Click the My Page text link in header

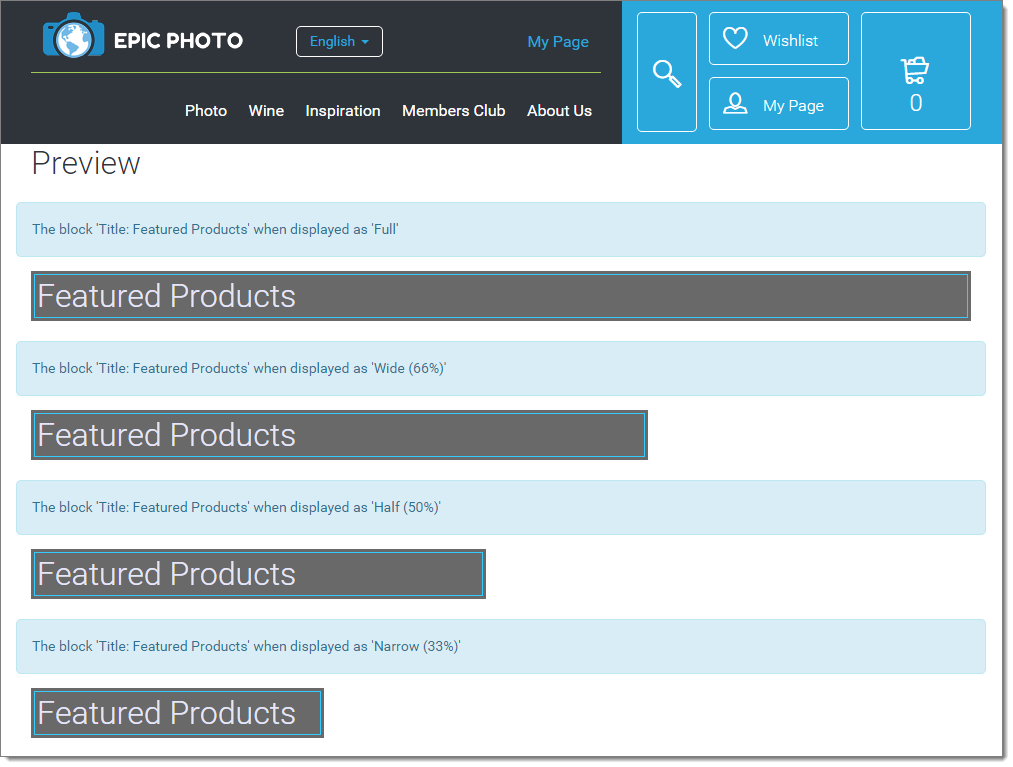tap(558, 42)
